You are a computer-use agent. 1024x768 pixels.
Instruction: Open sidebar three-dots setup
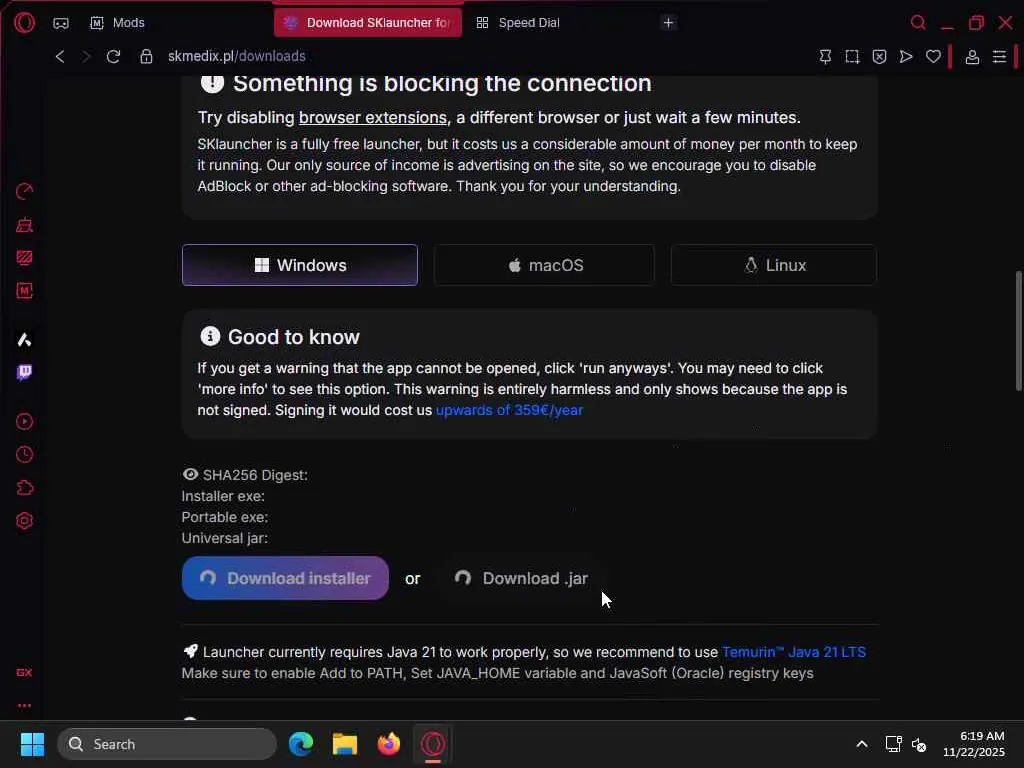point(24,706)
